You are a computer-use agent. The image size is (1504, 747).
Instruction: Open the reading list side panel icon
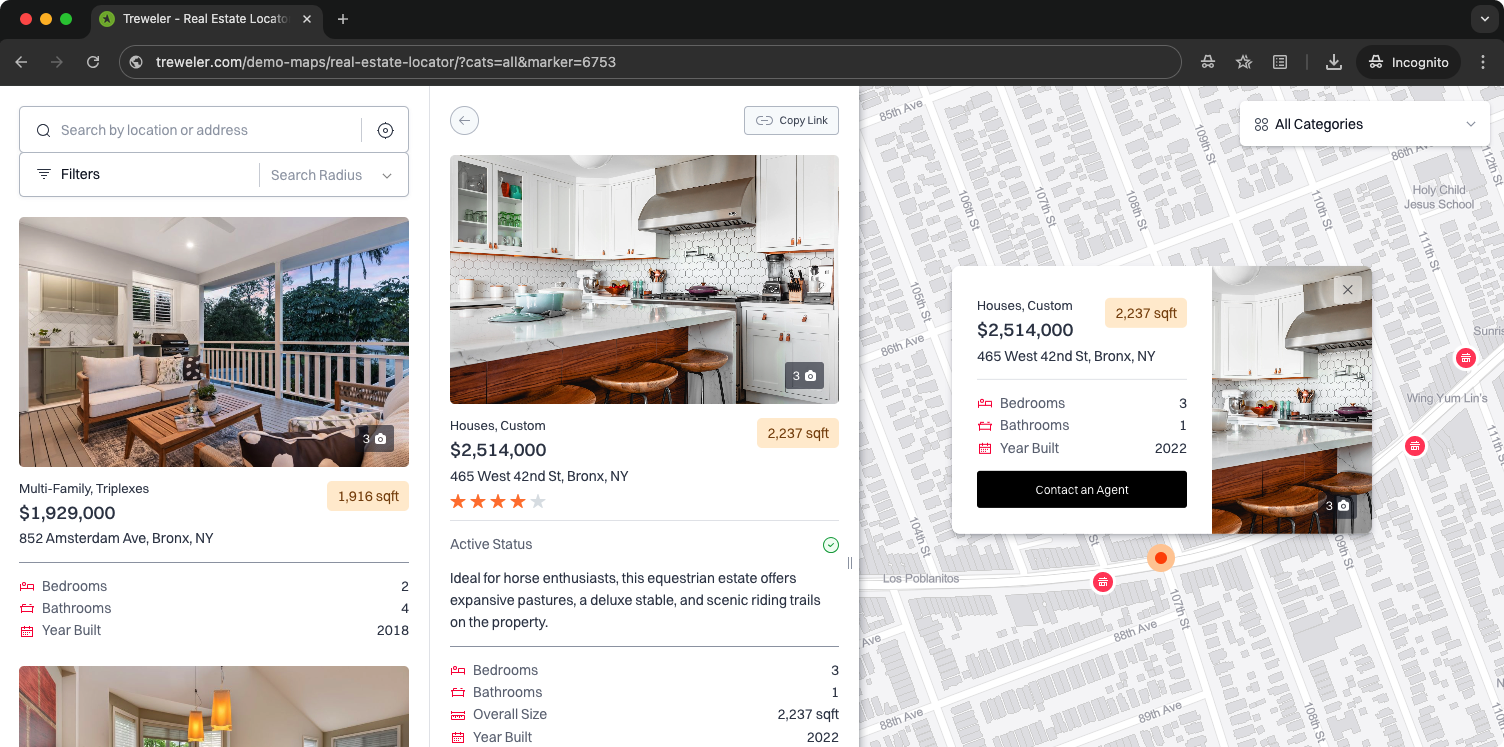click(x=1280, y=62)
